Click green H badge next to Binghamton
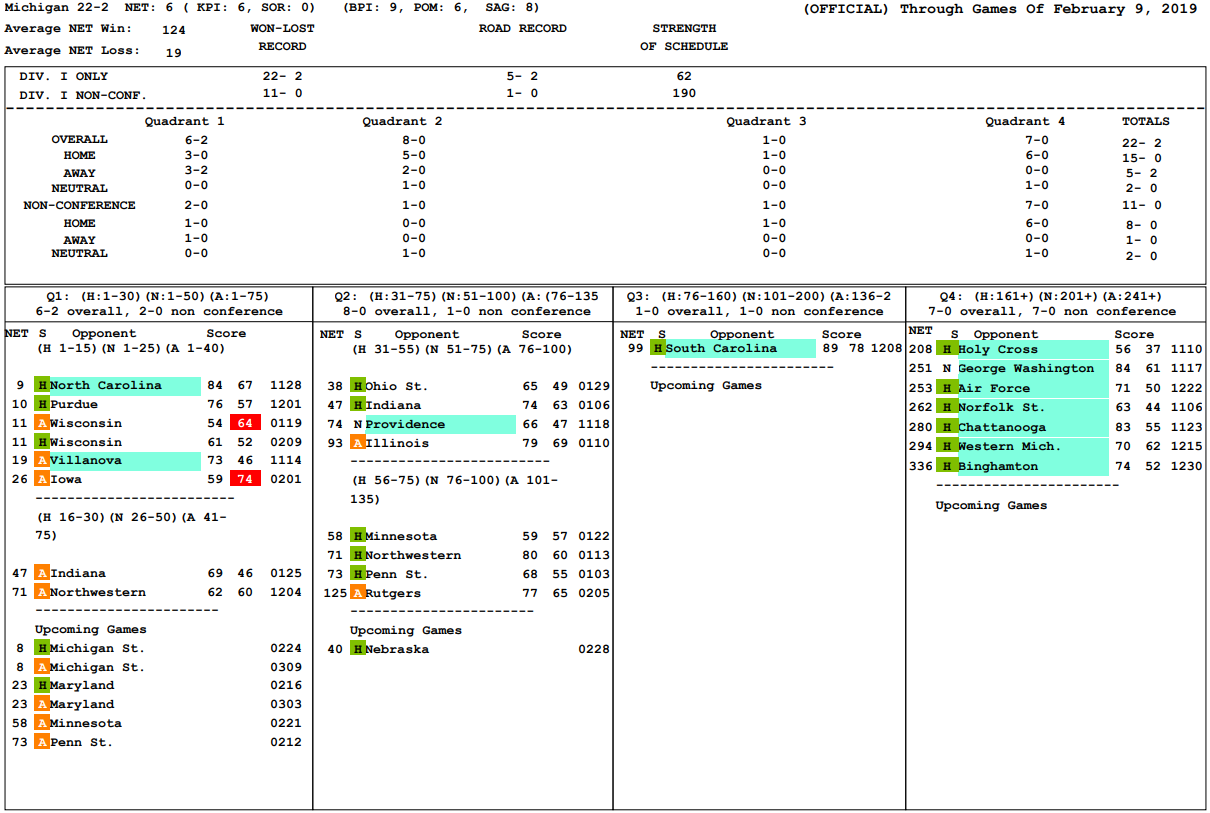 click(x=947, y=466)
